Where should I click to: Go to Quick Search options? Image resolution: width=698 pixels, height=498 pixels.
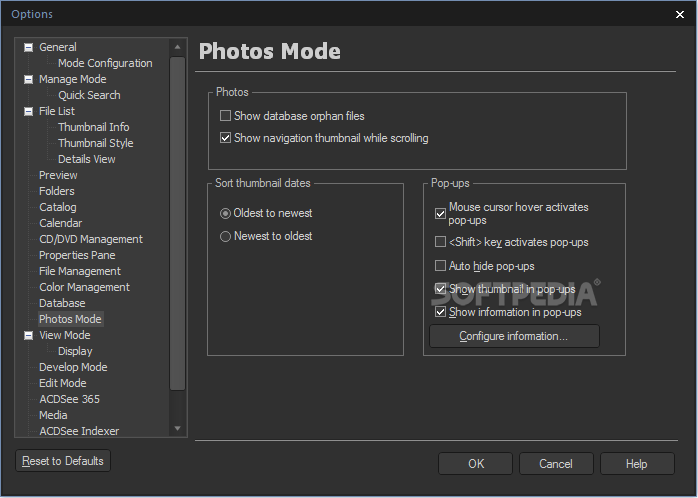click(89, 95)
